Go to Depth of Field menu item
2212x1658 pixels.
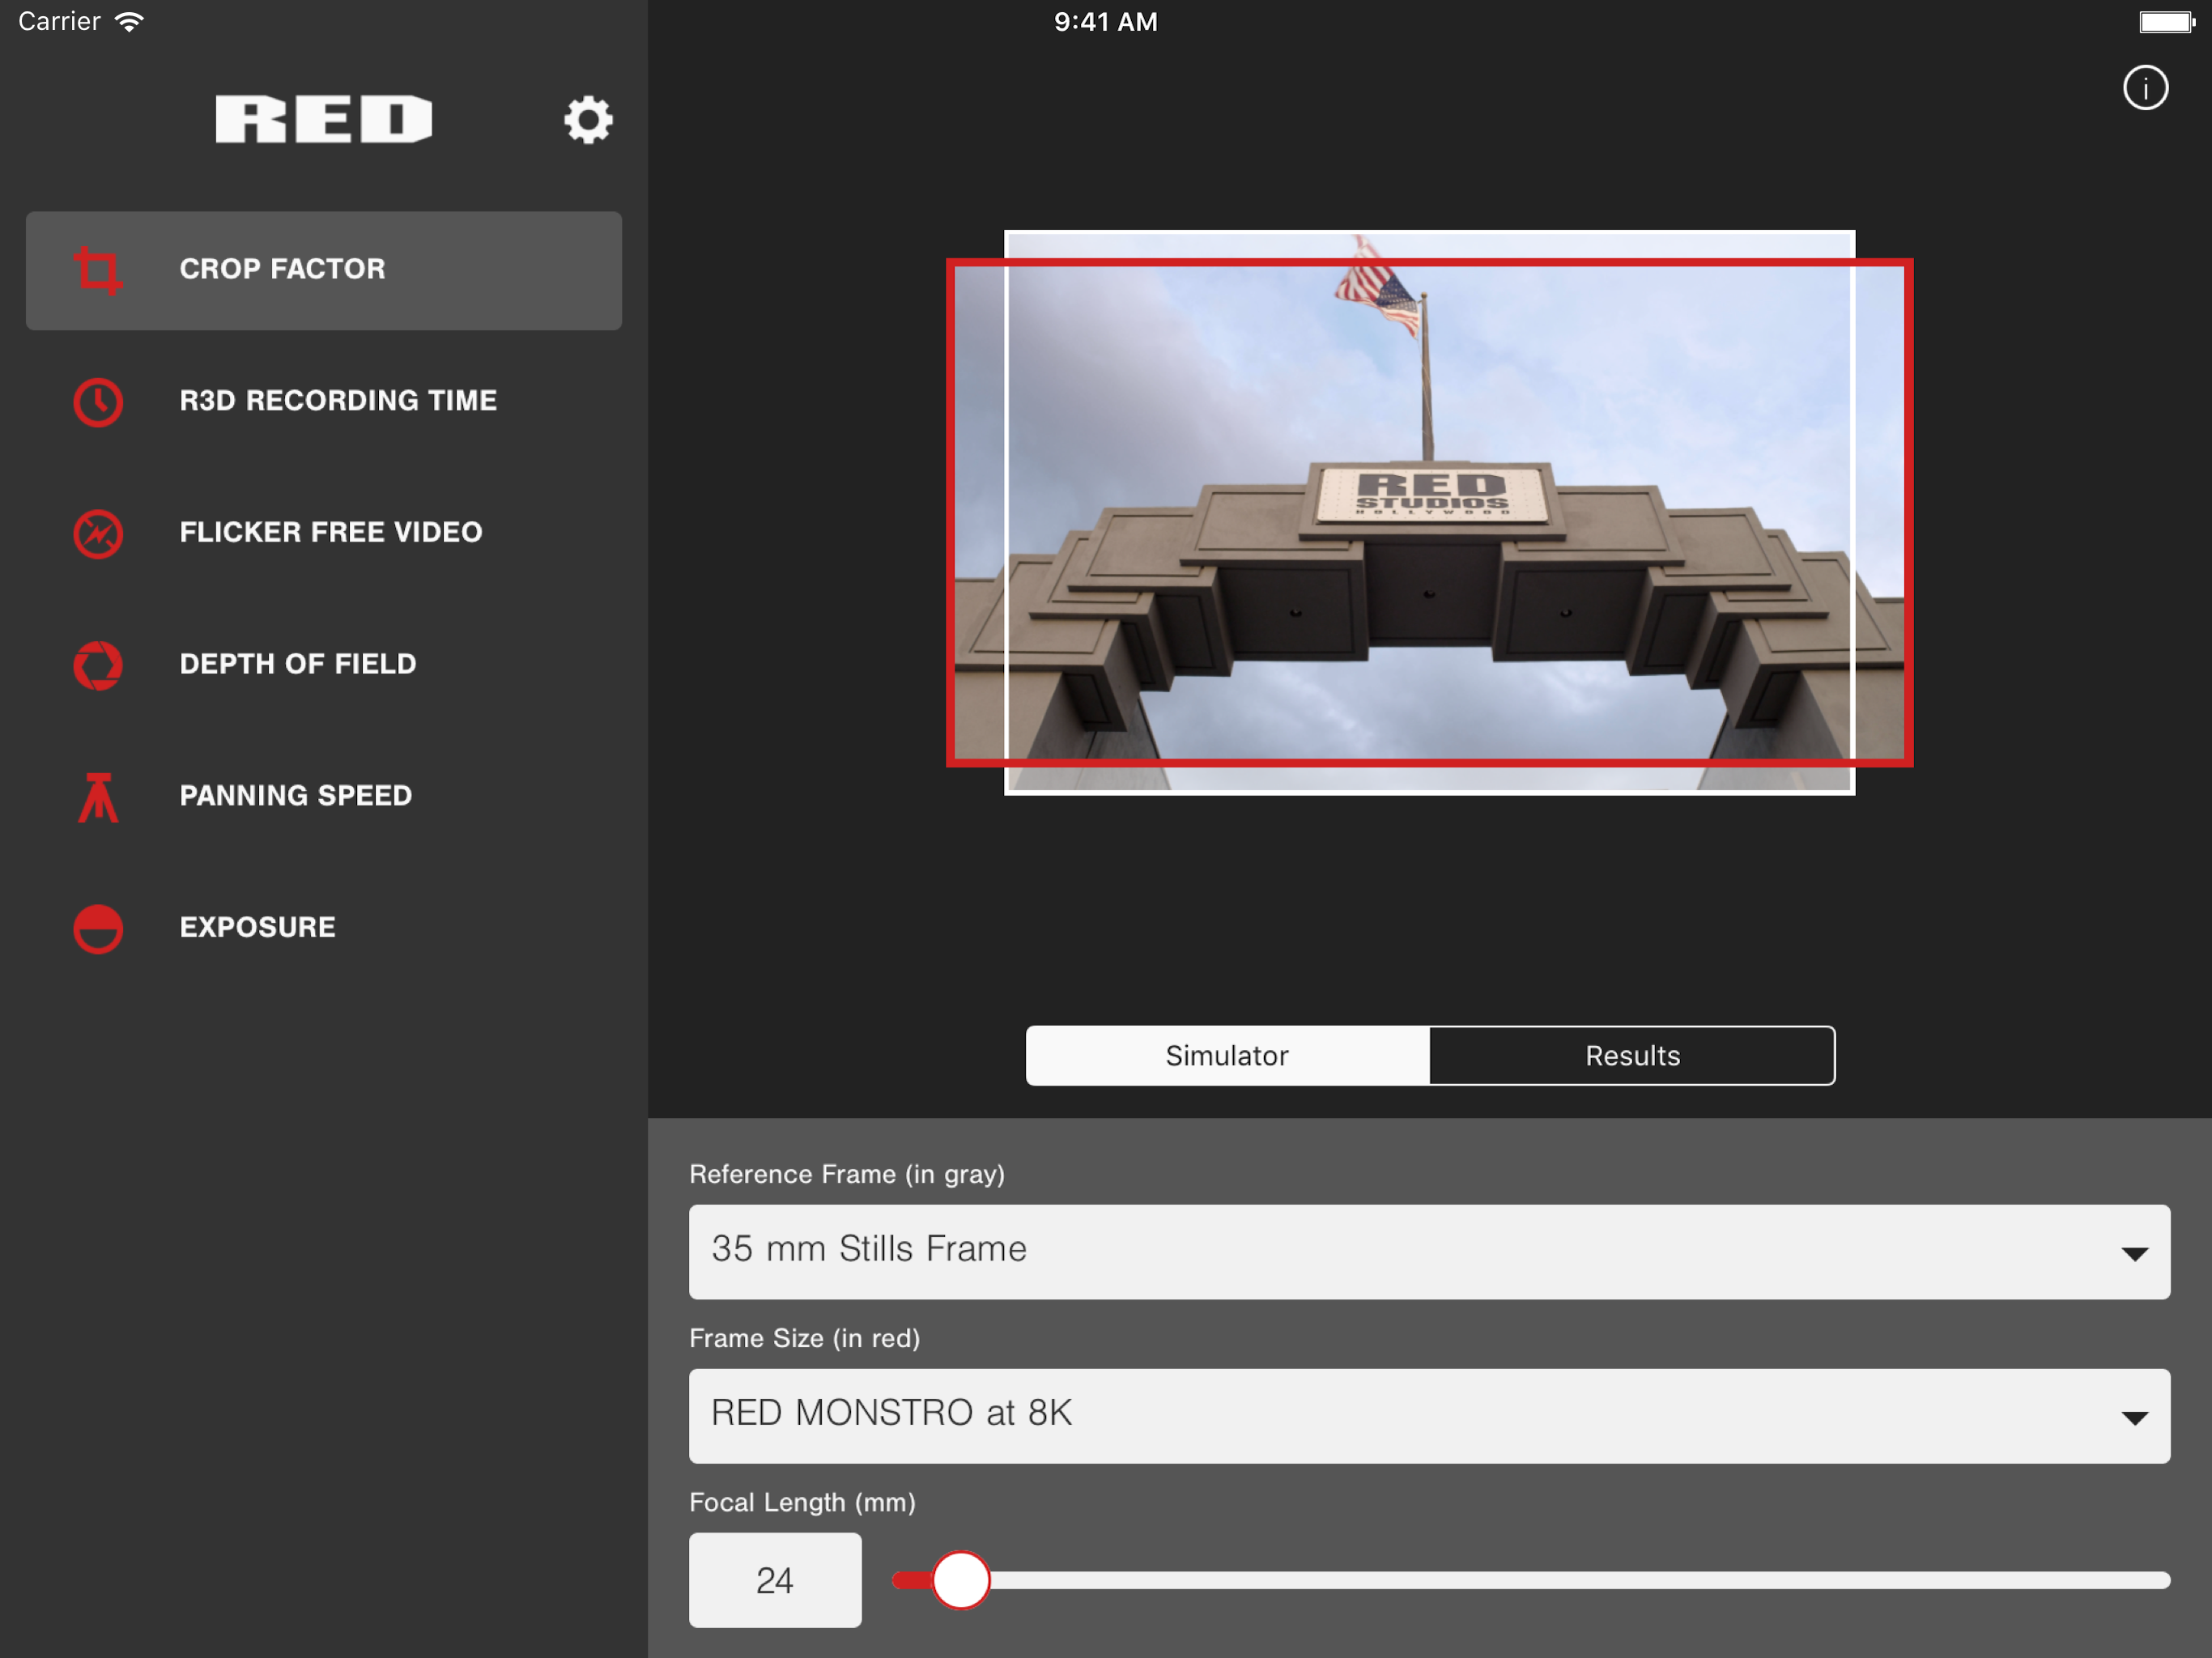[298, 664]
